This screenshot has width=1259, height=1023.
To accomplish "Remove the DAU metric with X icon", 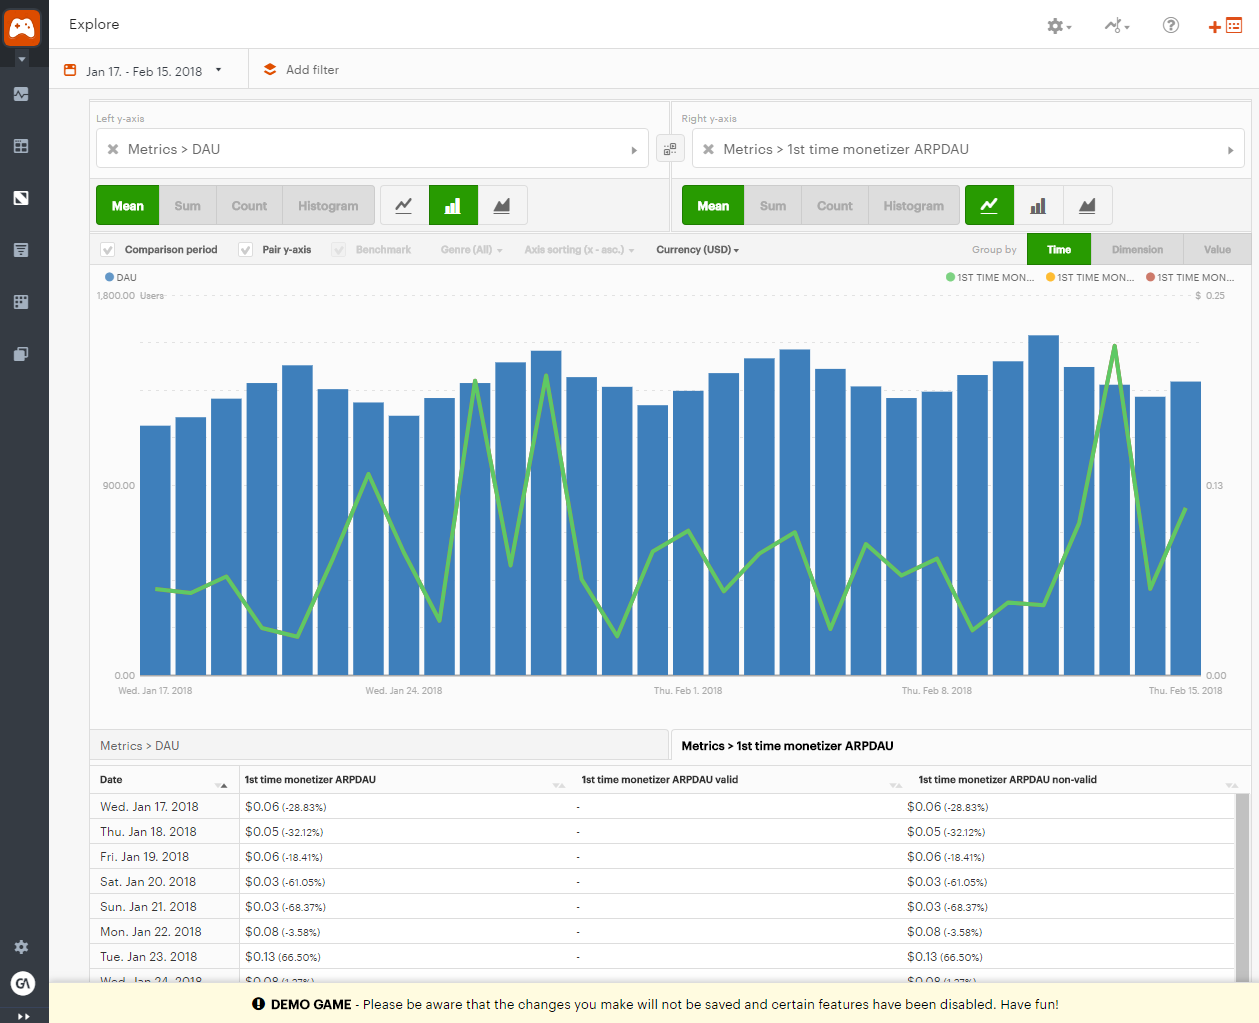I will click(113, 149).
